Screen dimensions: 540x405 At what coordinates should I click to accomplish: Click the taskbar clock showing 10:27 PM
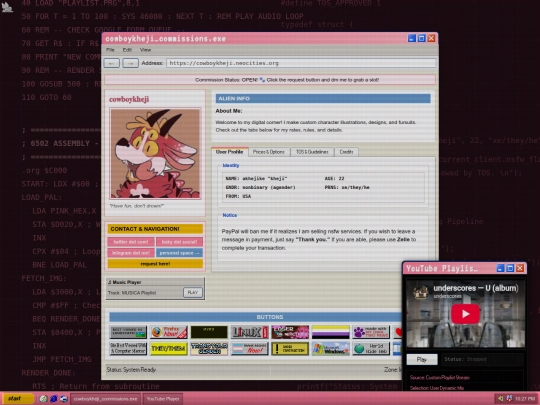point(525,399)
